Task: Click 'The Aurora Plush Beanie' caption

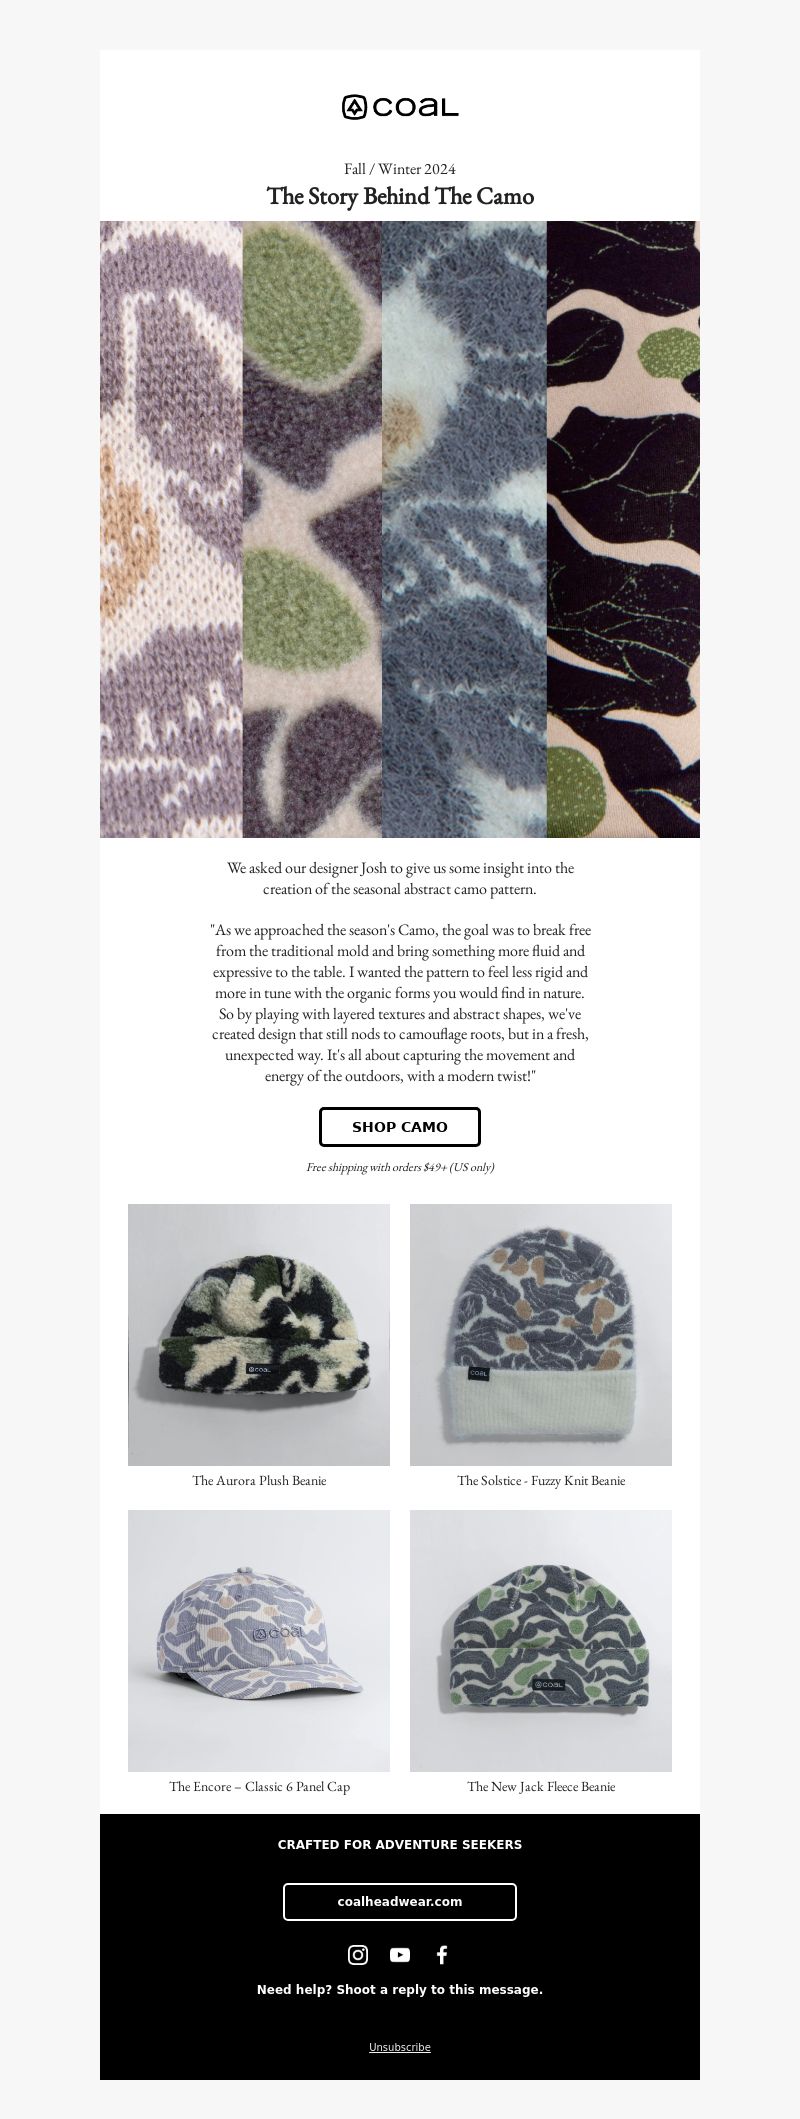Action: point(259,1480)
